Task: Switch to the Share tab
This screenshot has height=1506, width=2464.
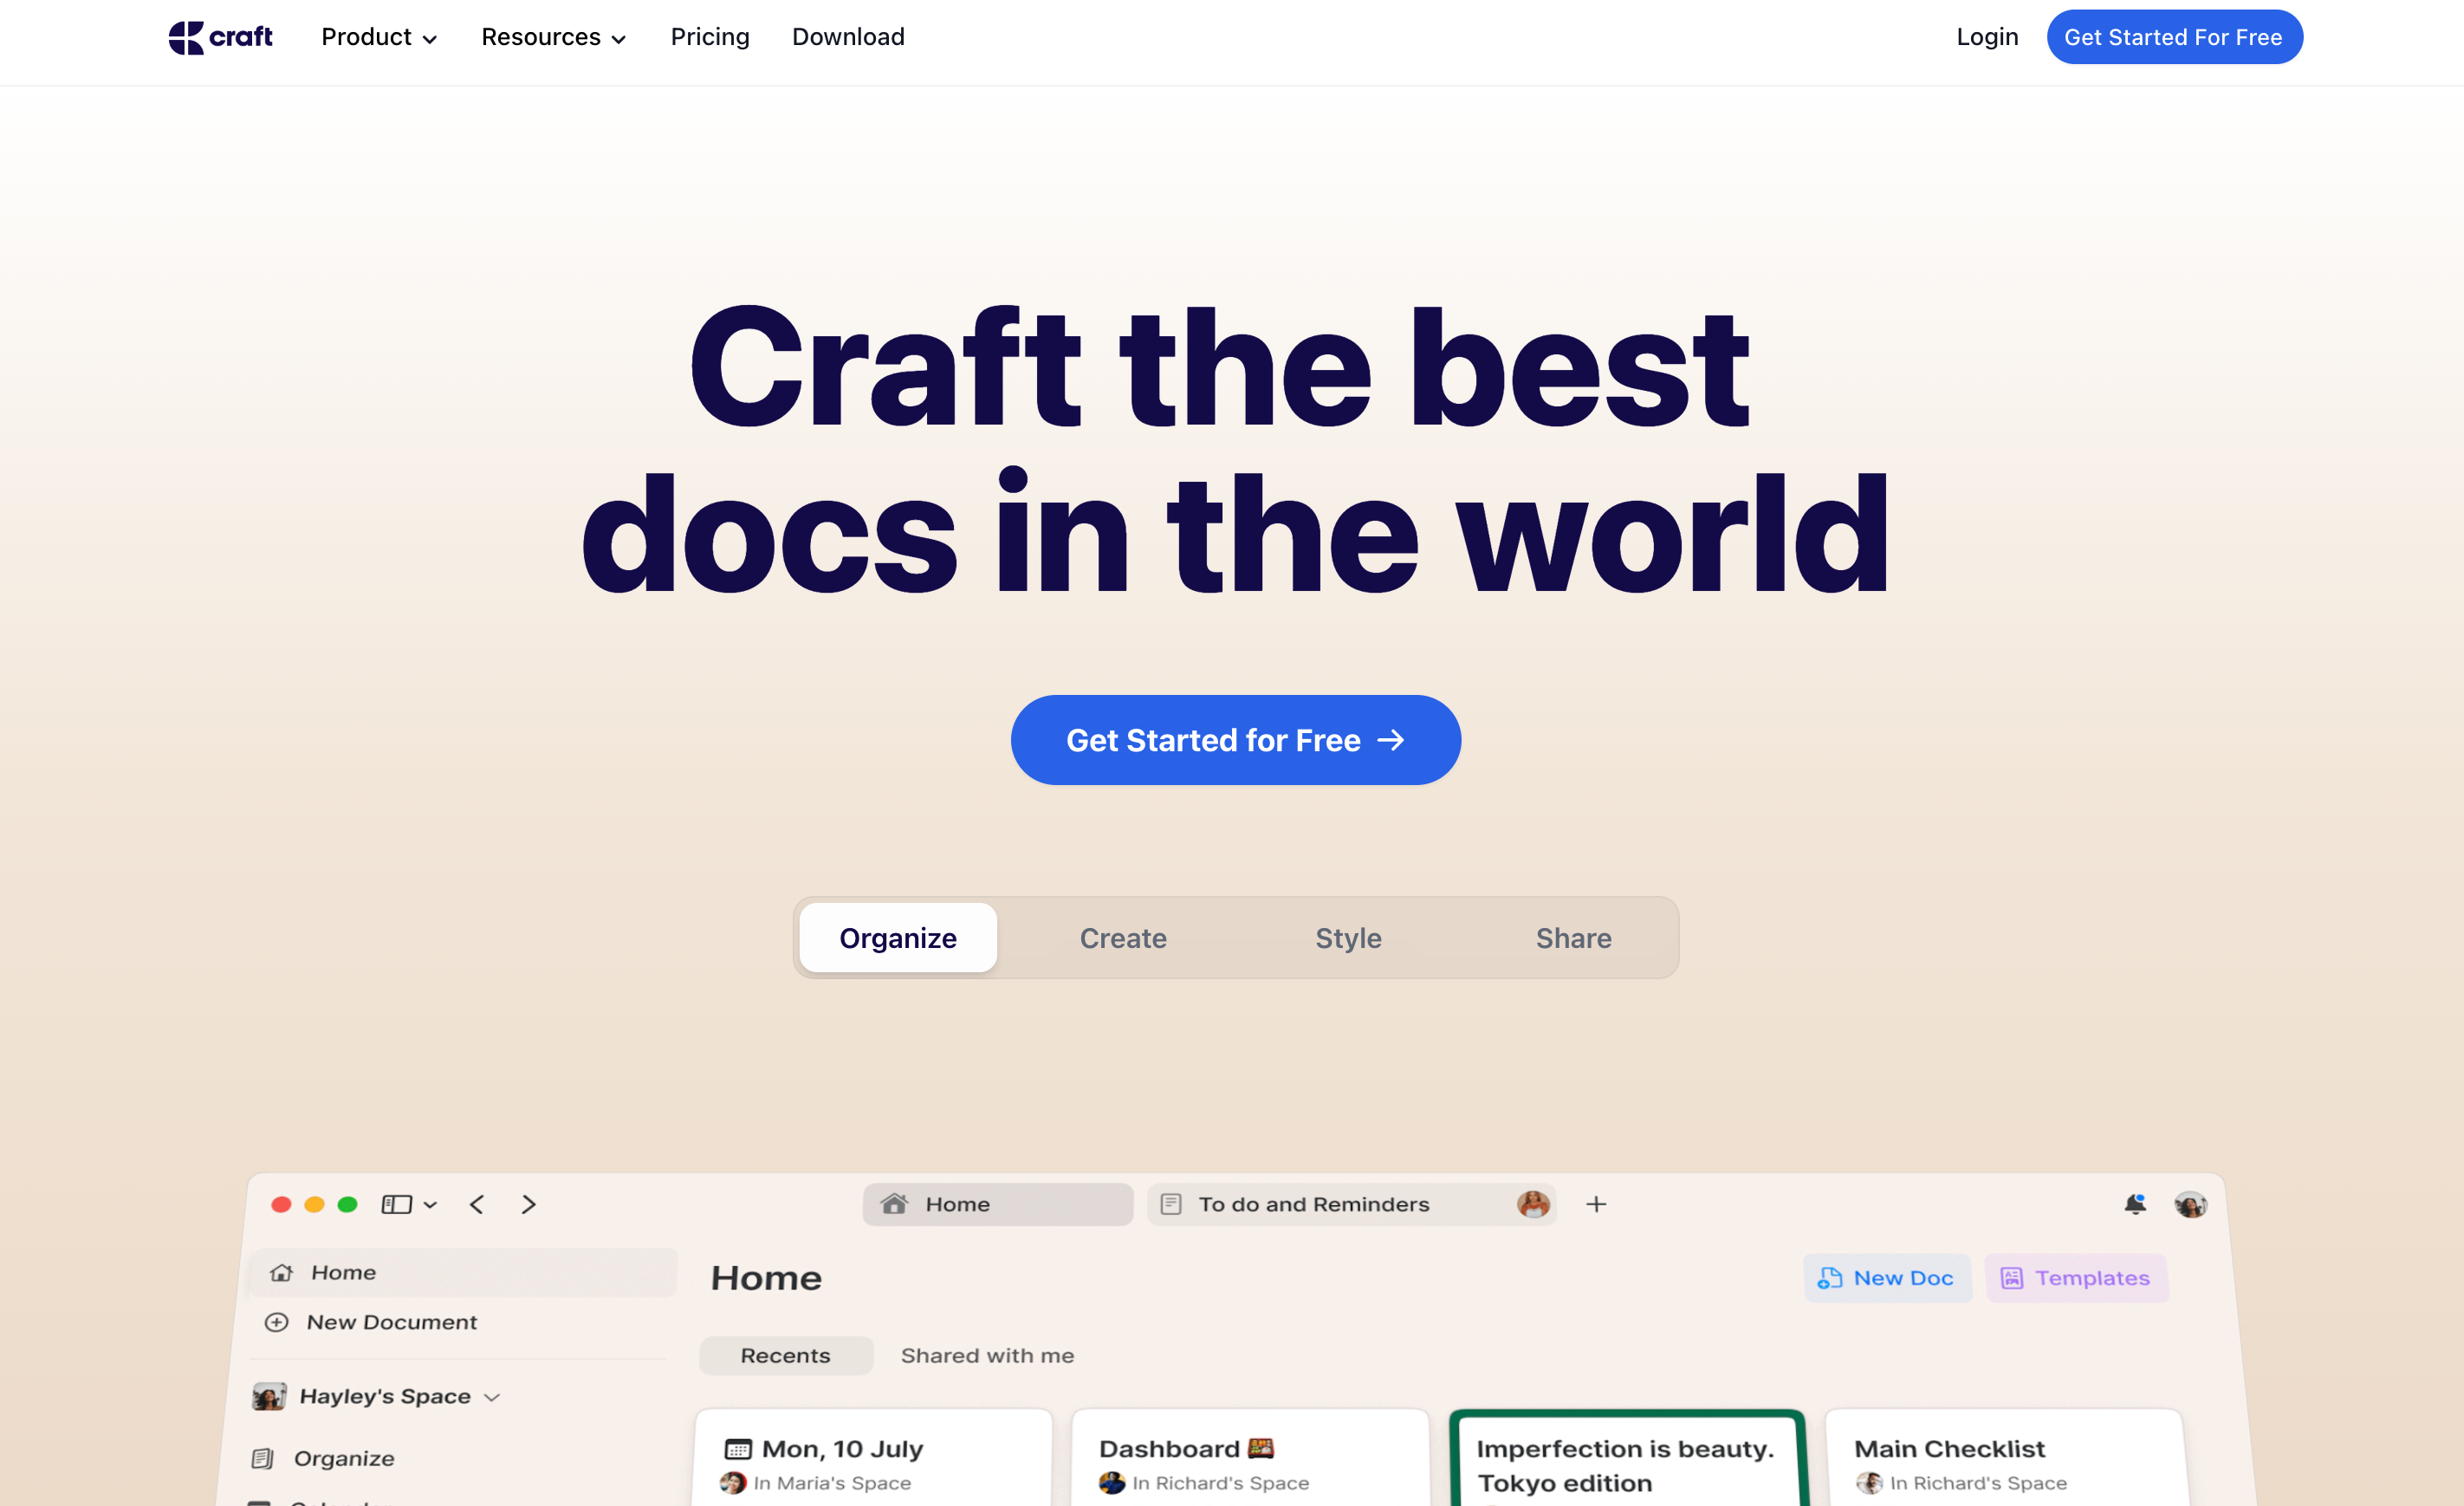Action: point(1573,938)
